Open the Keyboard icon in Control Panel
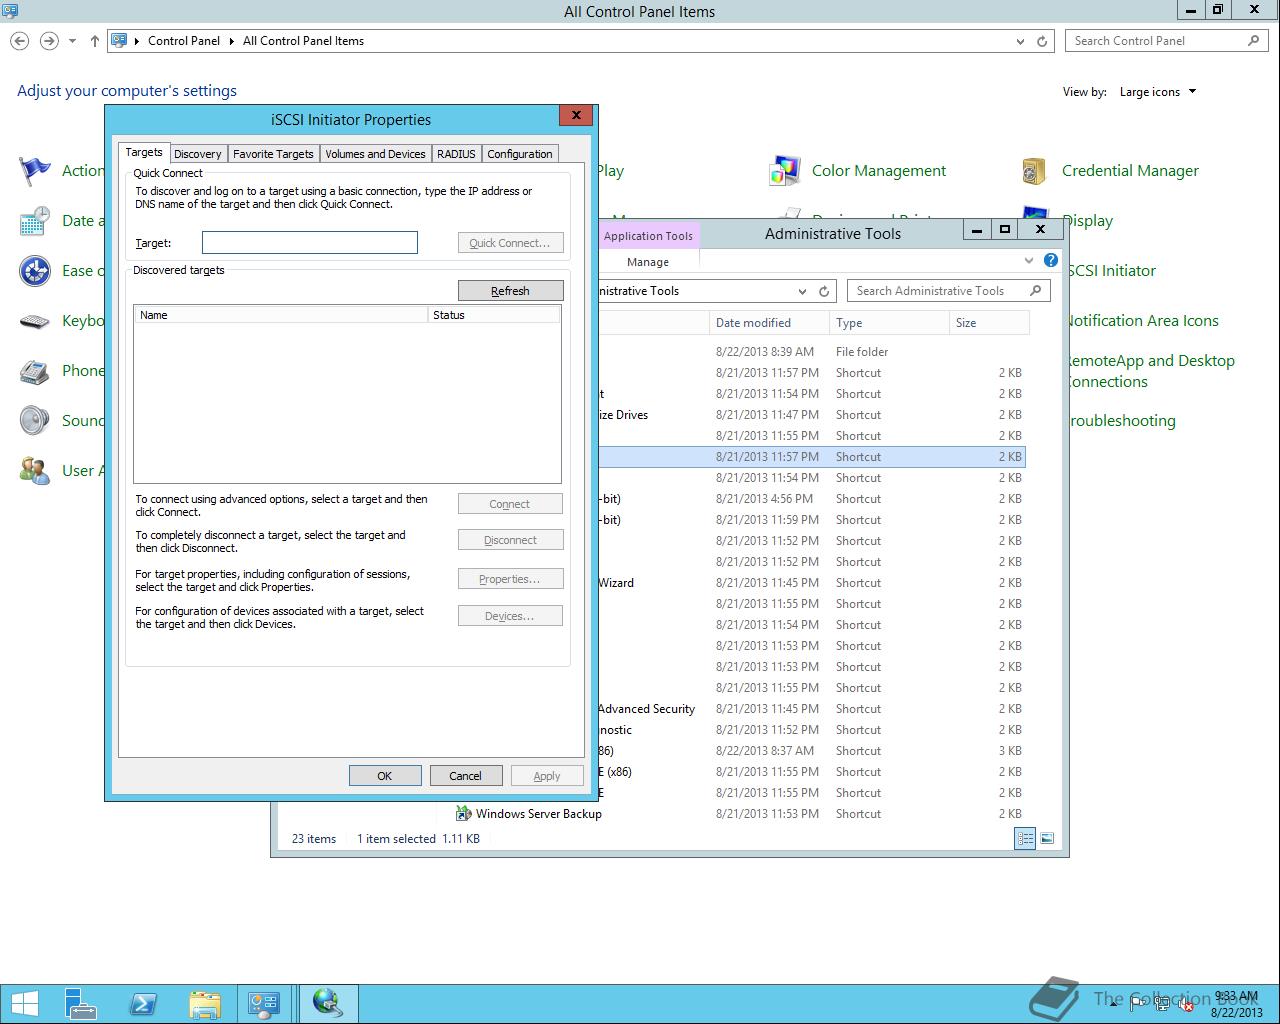This screenshot has width=1280, height=1024. (x=35, y=321)
